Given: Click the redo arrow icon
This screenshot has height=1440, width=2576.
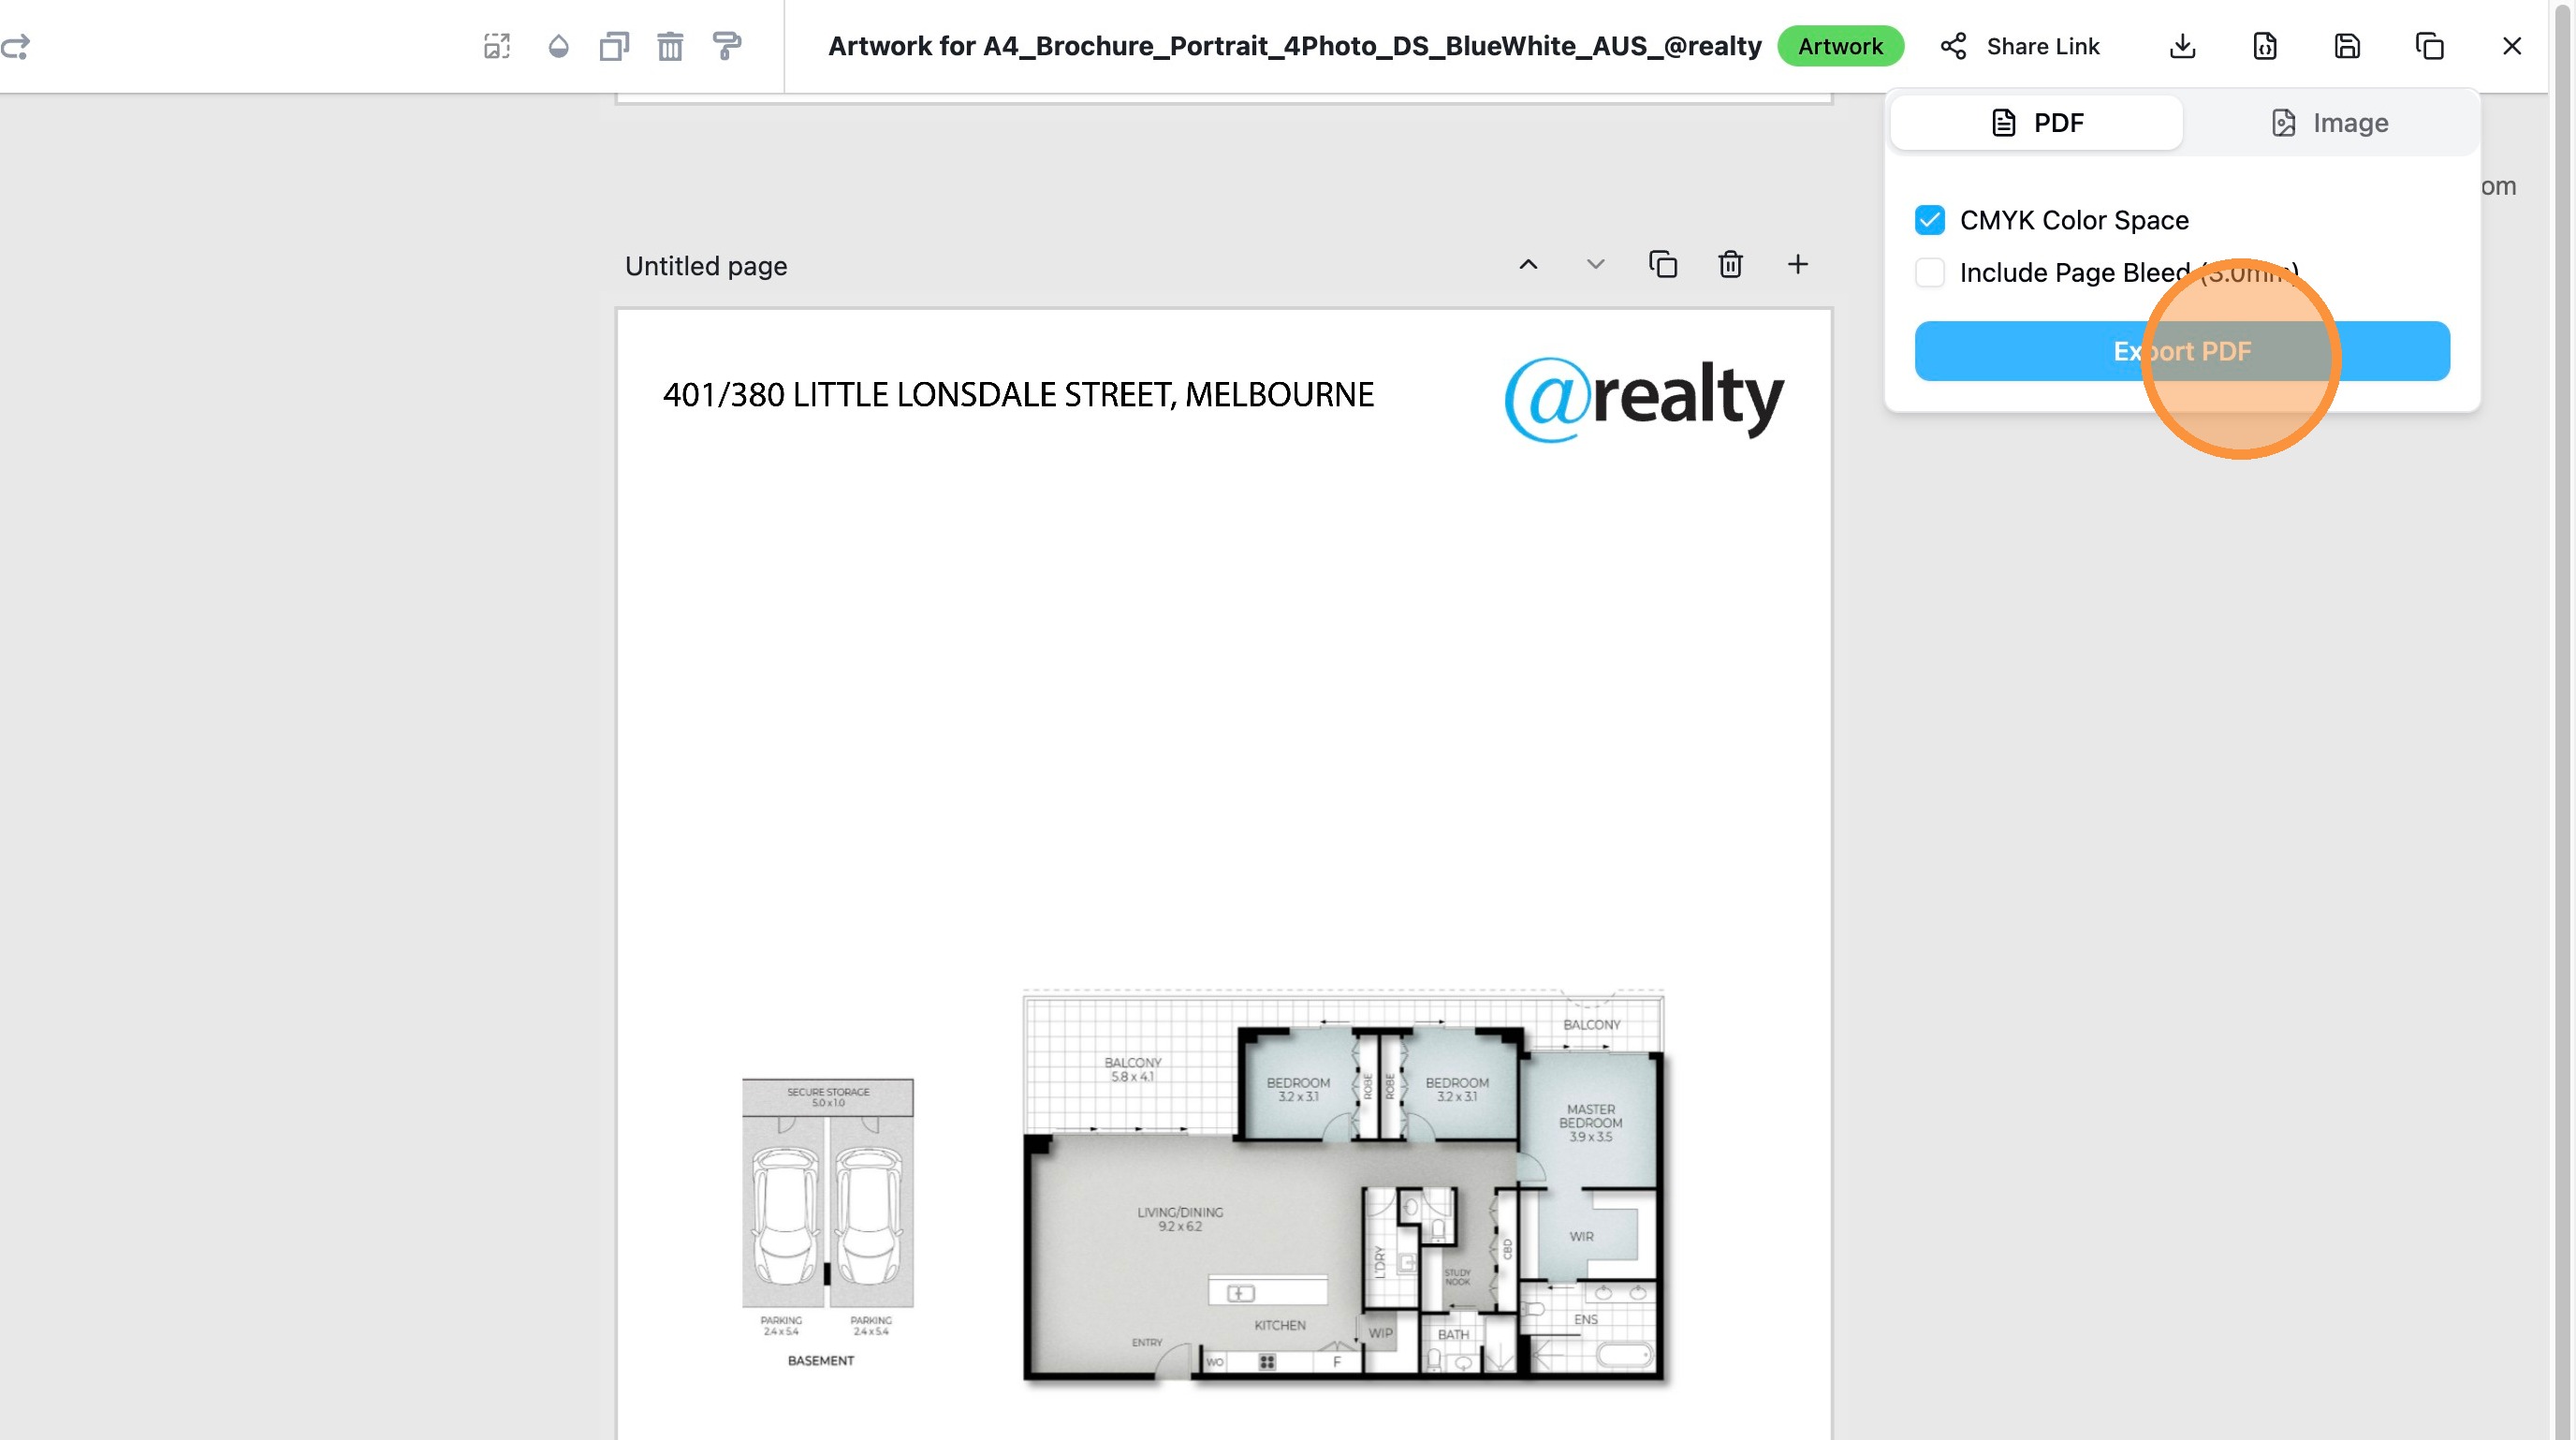Looking at the screenshot, I should 15,46.
